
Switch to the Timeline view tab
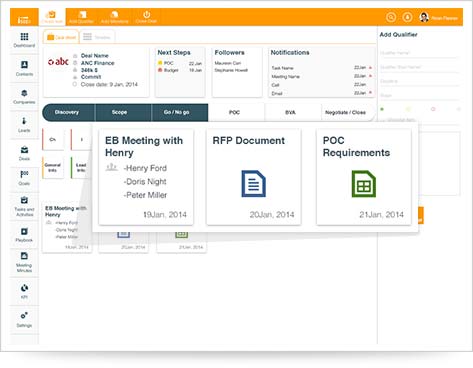click(97, 37)
